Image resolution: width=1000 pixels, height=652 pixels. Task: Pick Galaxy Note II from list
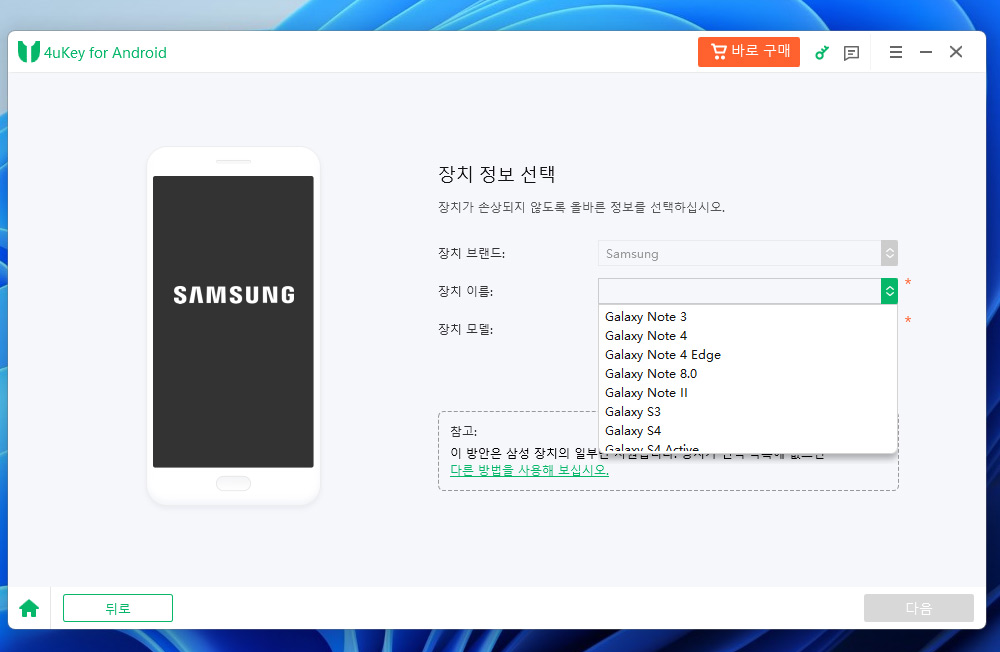click(x=747, y=393)
